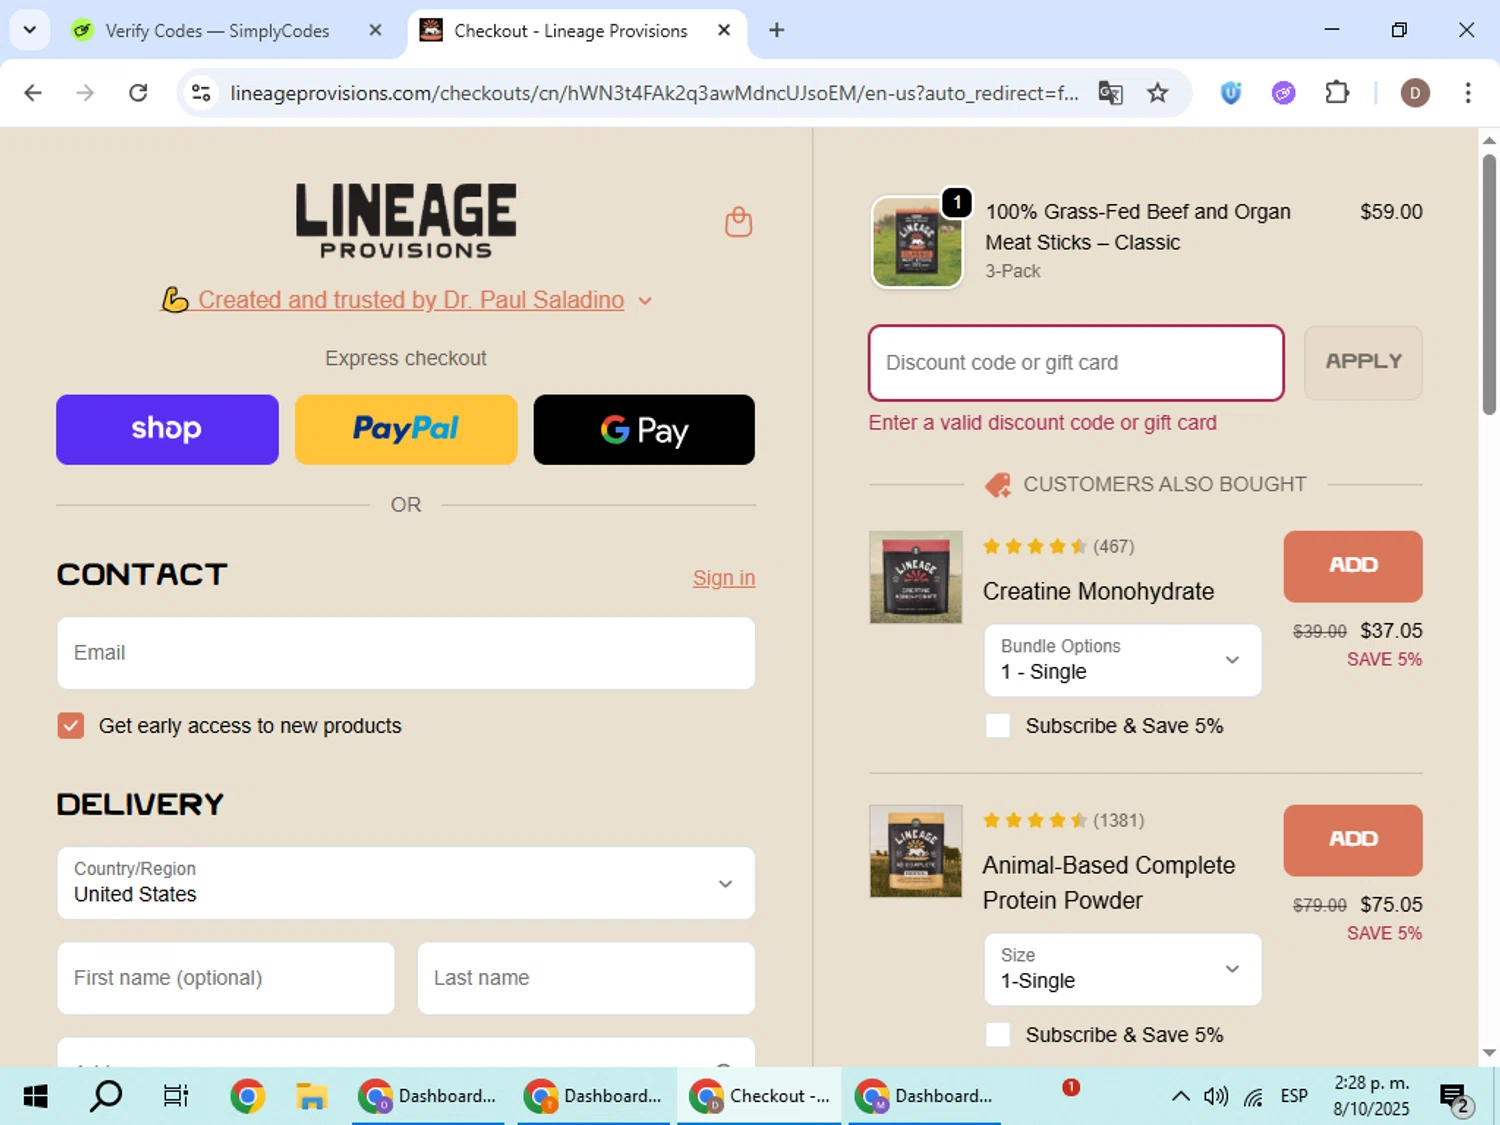
Task: Close the Verify Codes tab
Action: 375,30
